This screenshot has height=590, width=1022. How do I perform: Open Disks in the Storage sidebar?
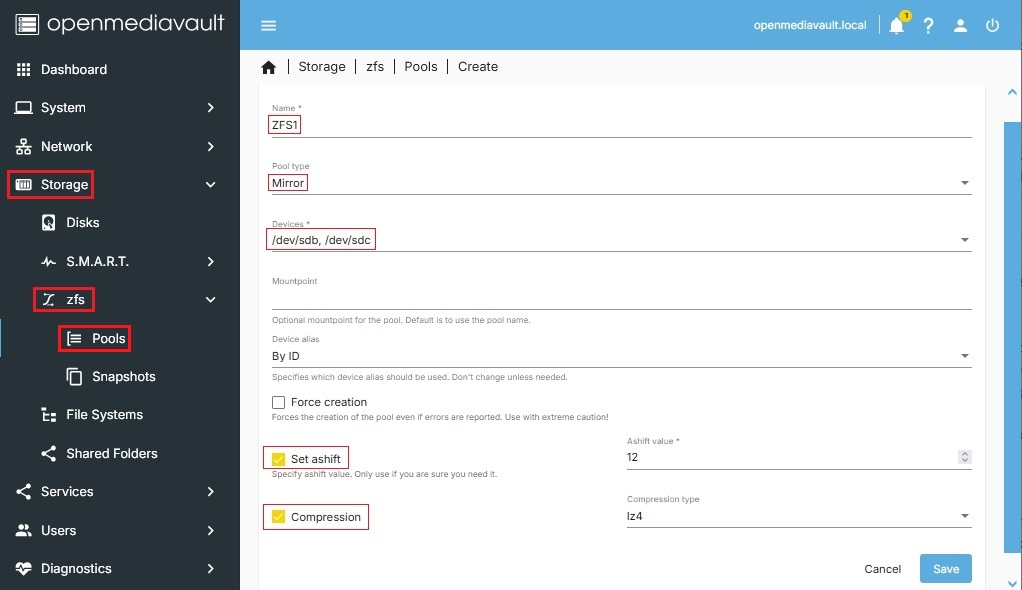[82, 223]
